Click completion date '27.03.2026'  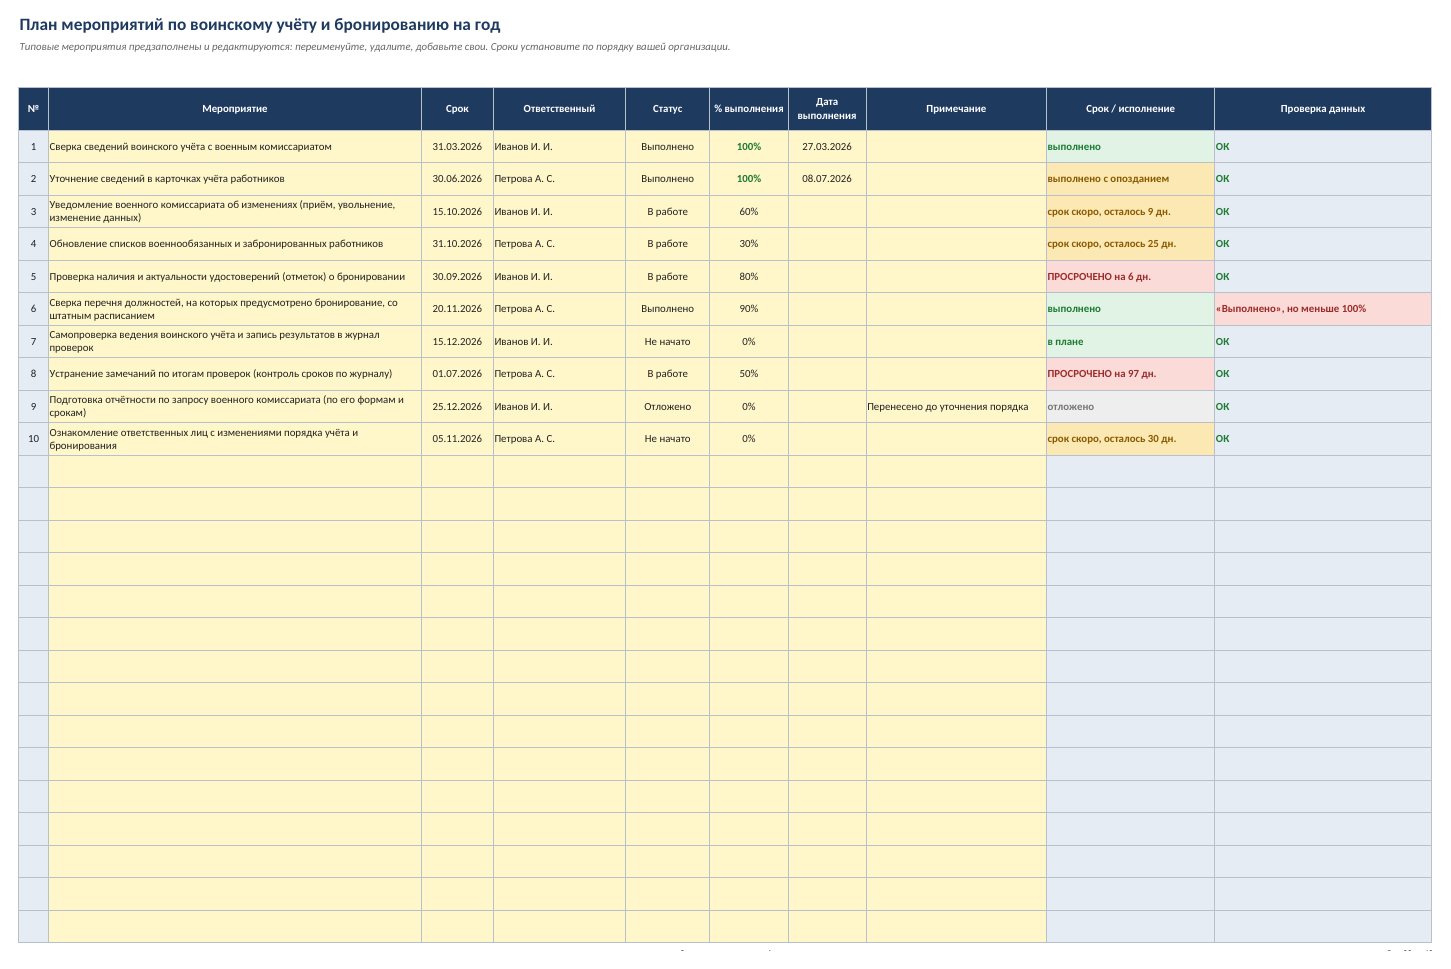point(827,147)
